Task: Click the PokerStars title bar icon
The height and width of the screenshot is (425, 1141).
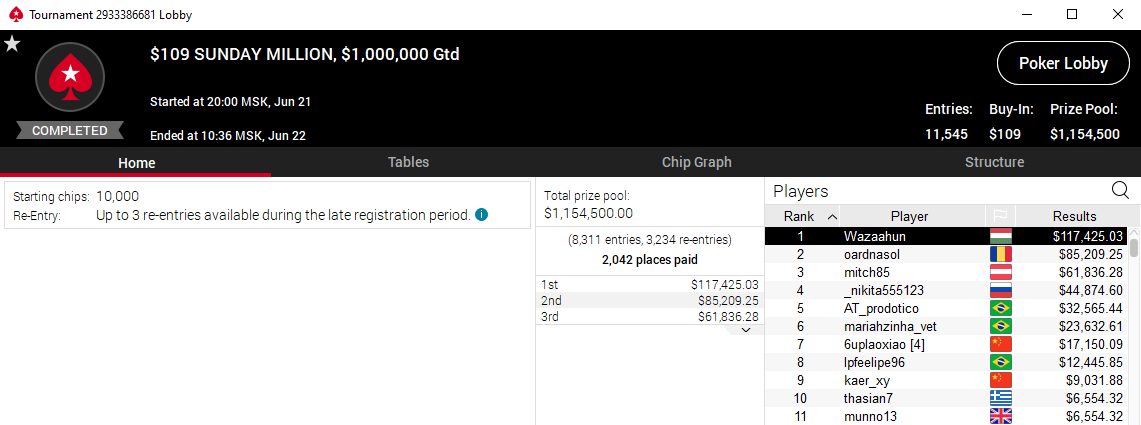Action: pyautogui.click(x=15, y=15)
